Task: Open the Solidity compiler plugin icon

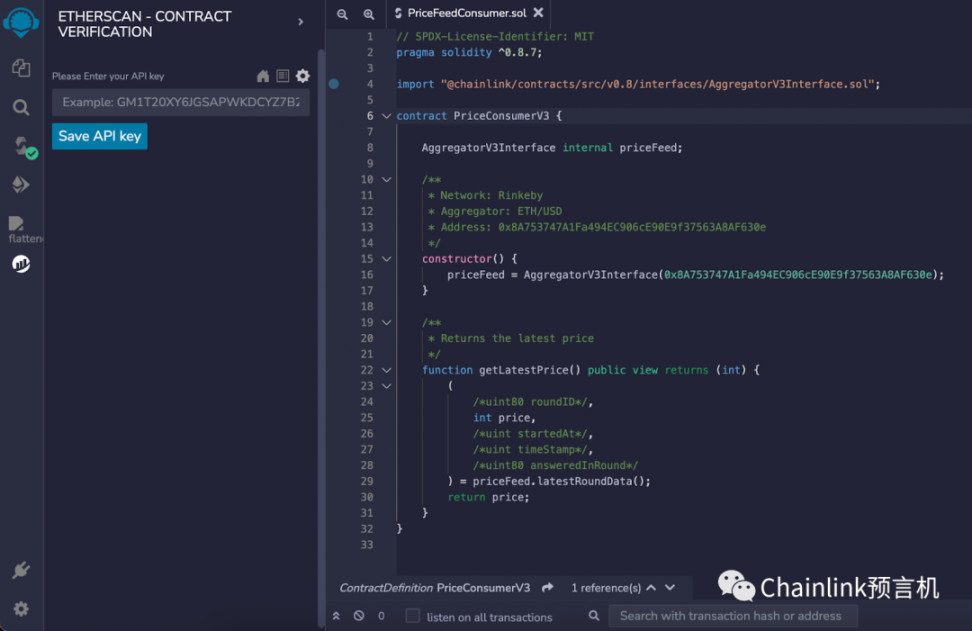Action: click(x=21, y=147)
